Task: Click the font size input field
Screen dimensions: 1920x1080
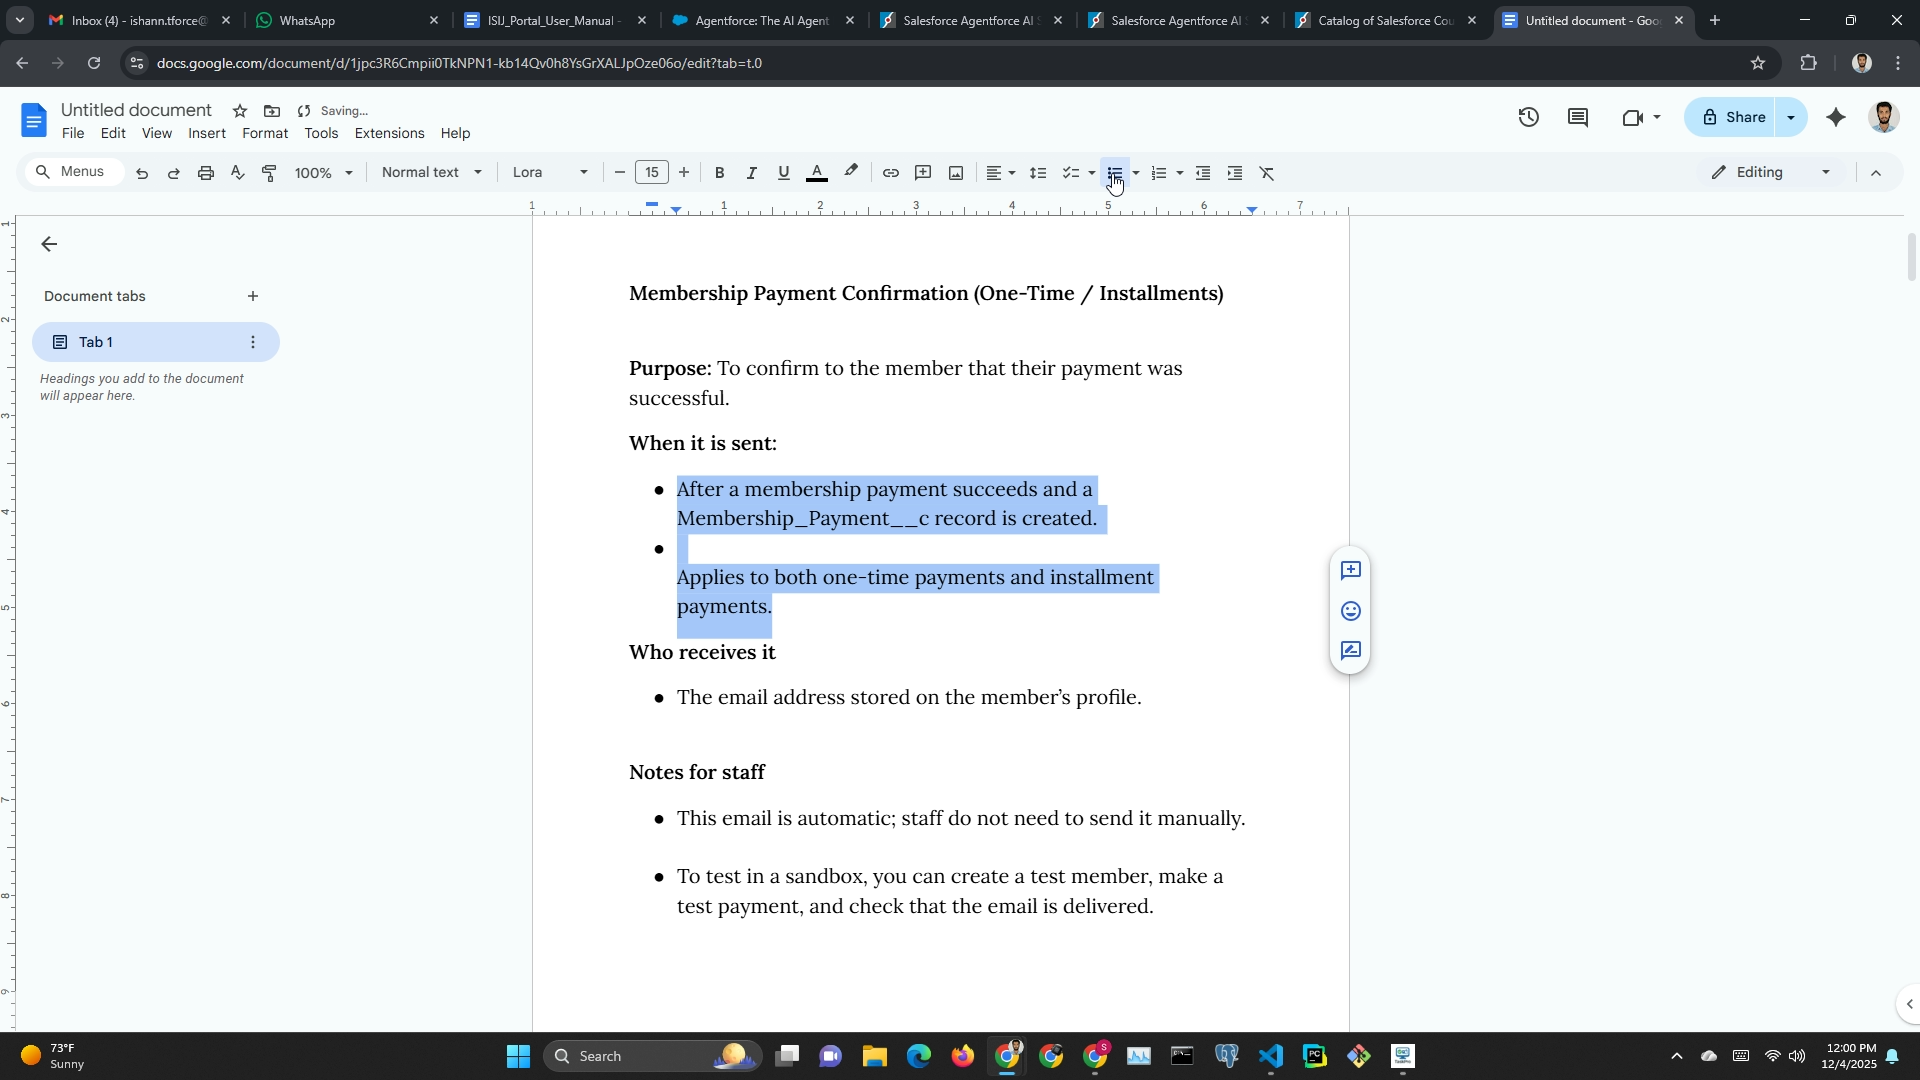Action: coord(651,172)
